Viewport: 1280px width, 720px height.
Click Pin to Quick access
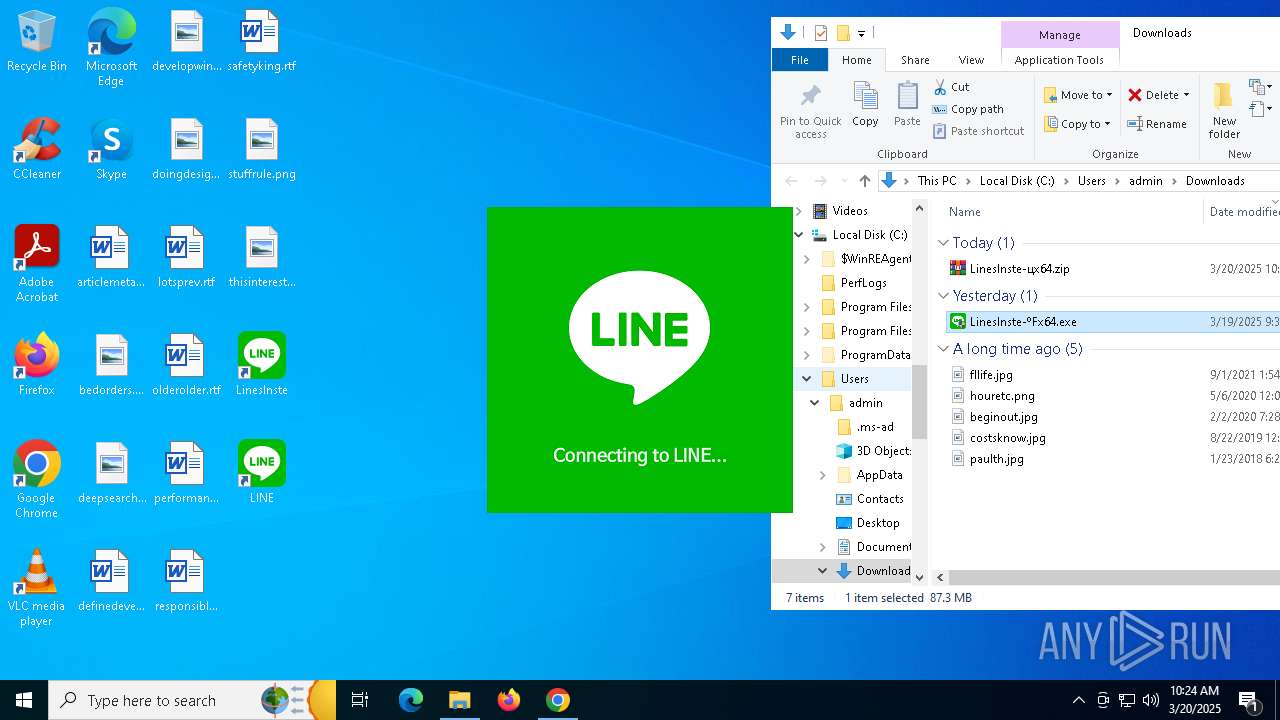[811, 110]
